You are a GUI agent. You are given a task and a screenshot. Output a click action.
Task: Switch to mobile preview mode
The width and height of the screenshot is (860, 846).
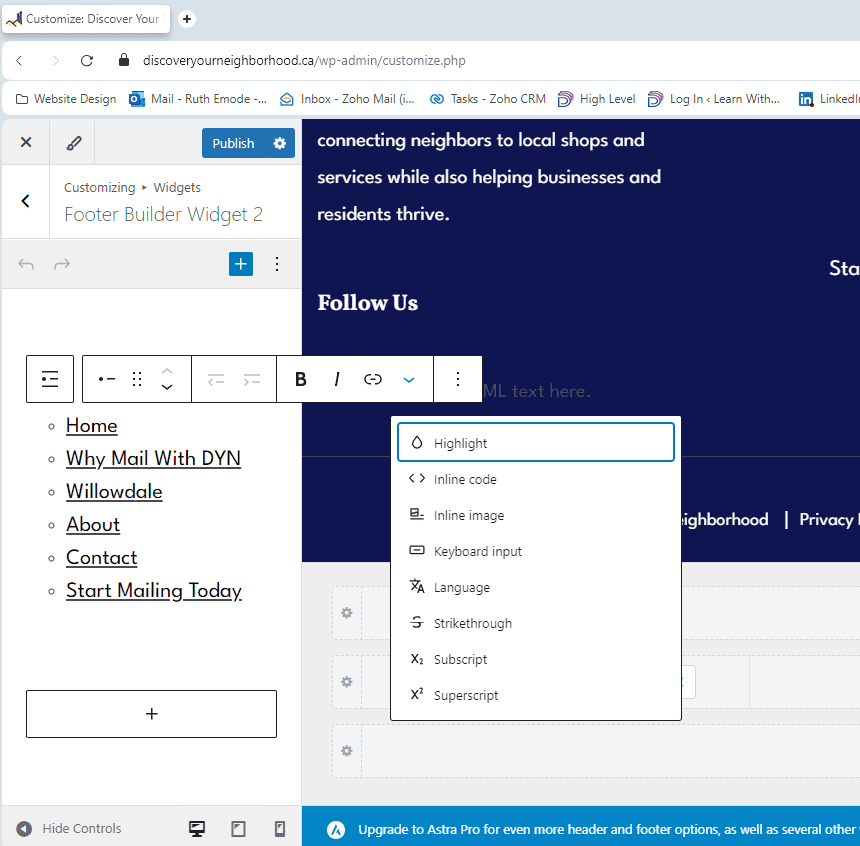click(280, 829)
